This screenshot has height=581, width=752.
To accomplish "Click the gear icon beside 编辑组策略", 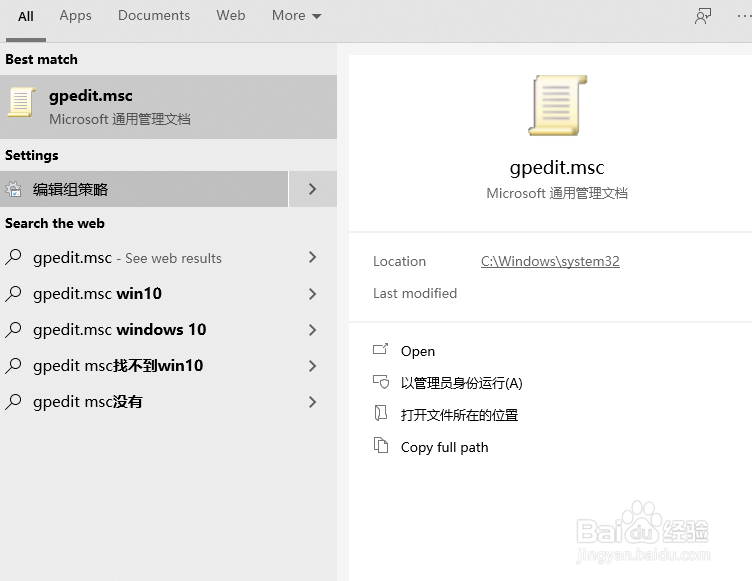I will [13, 189].
